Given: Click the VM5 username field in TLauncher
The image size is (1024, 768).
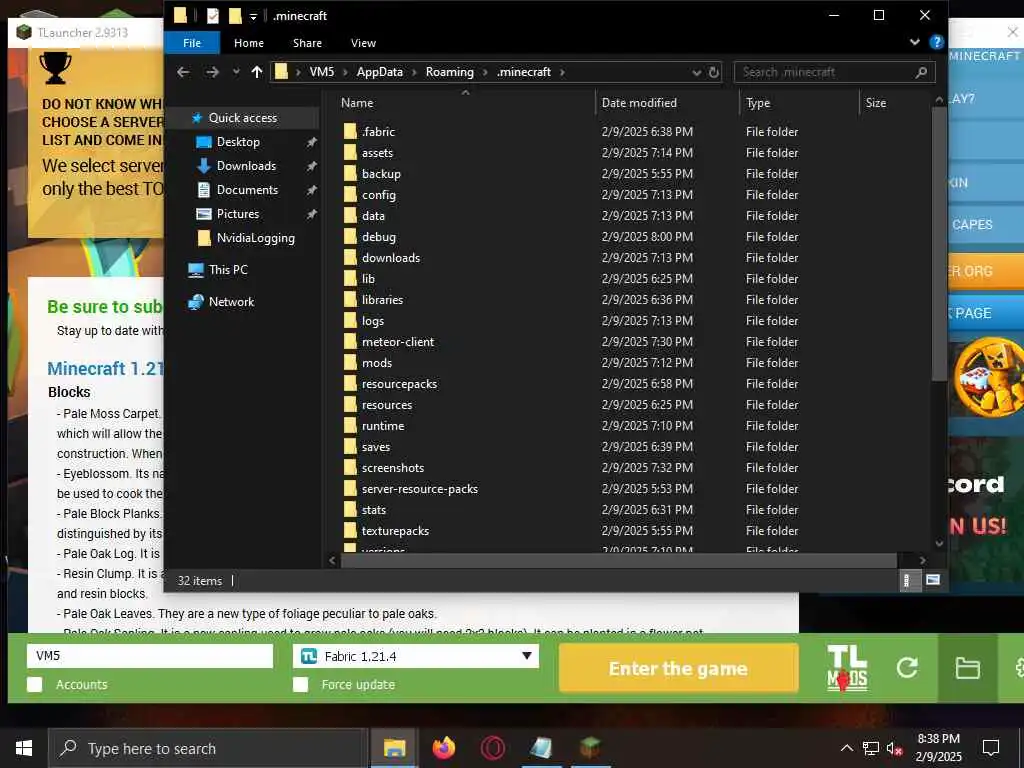Looking at the screenshot, I should pos(150,656).
